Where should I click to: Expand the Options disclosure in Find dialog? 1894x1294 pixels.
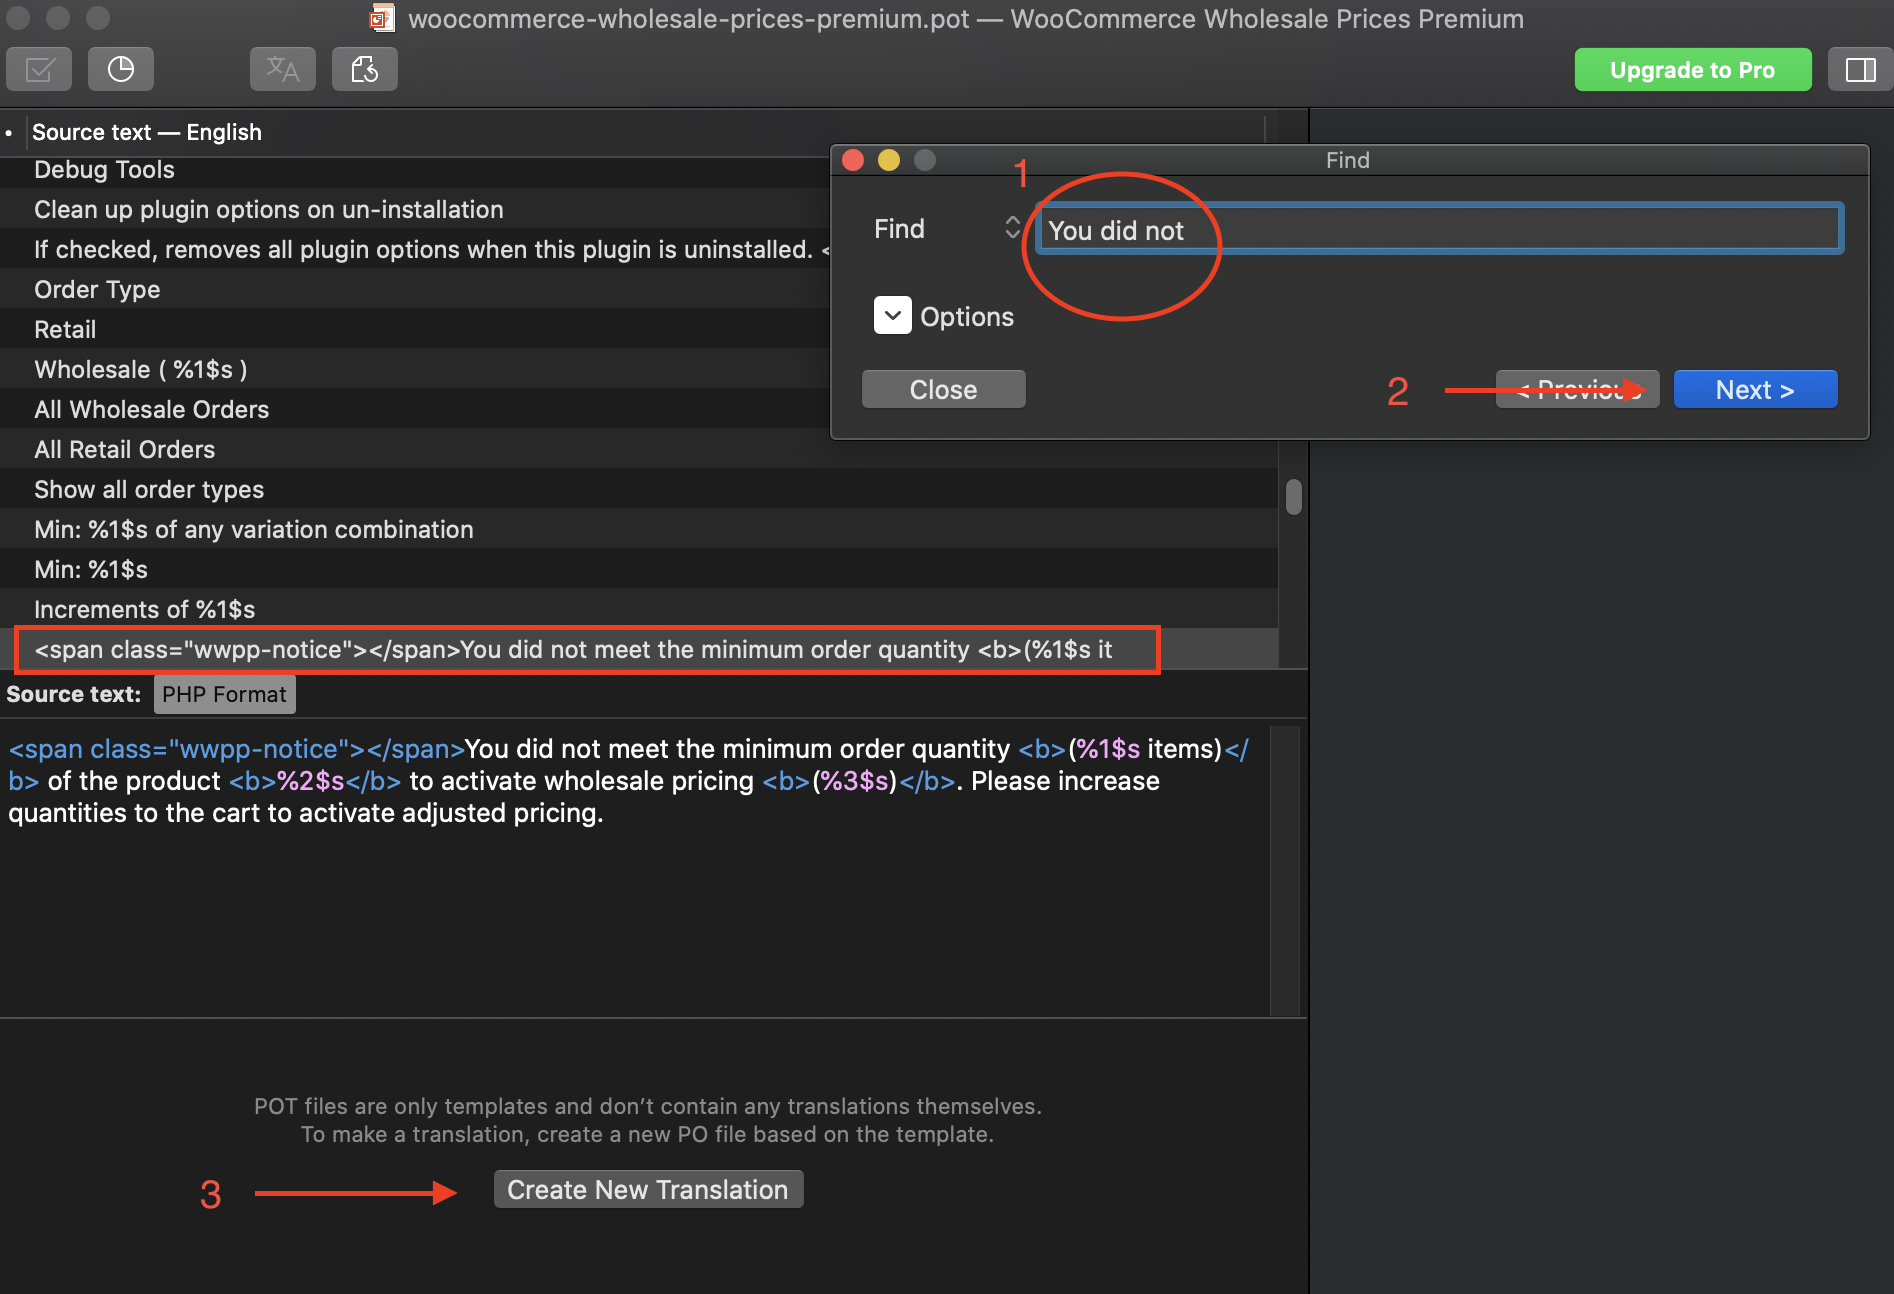892,315
